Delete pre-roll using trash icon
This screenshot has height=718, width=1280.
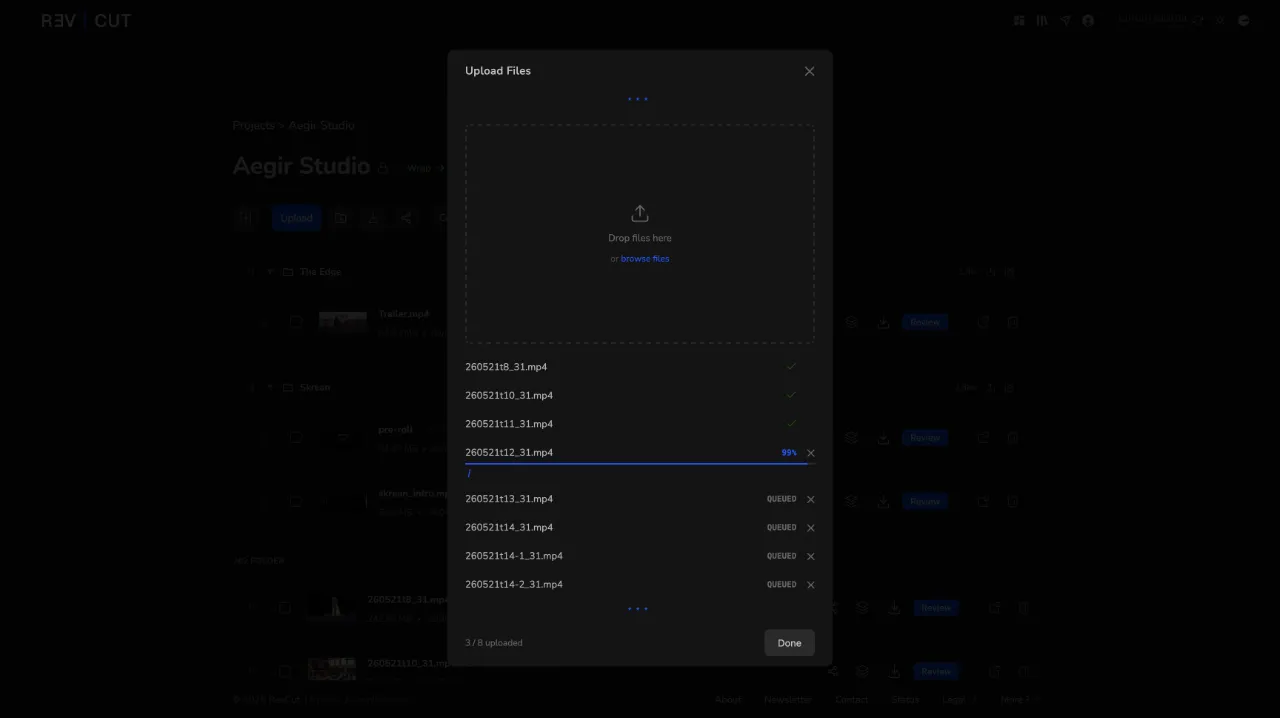pyautogui.click(x=1012, y=437)
